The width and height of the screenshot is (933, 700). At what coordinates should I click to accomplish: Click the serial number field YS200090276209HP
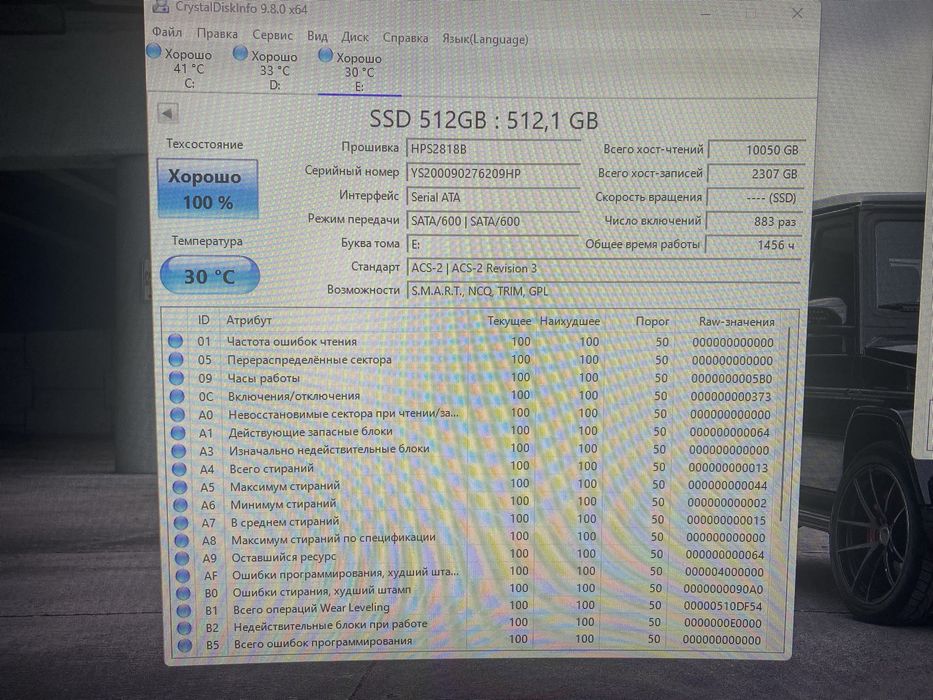click(x=493, y=173)
